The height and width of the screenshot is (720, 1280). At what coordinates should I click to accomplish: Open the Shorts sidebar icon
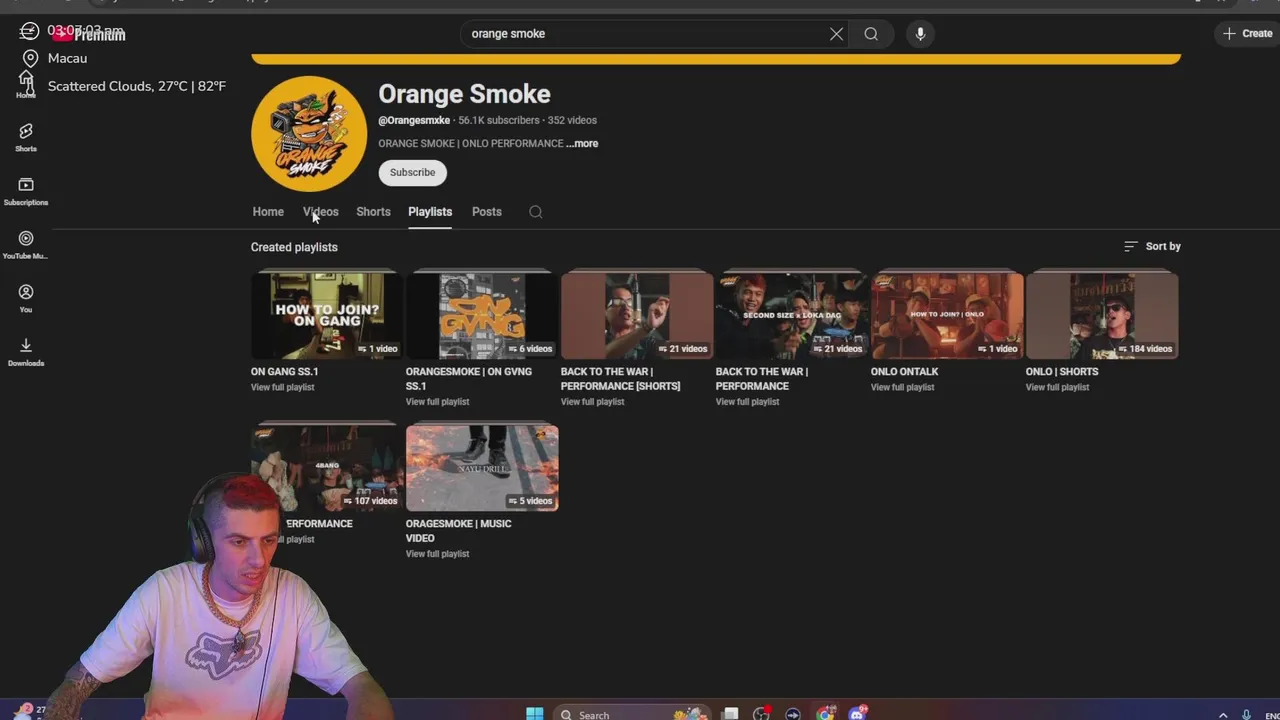(x=26, y=138)
